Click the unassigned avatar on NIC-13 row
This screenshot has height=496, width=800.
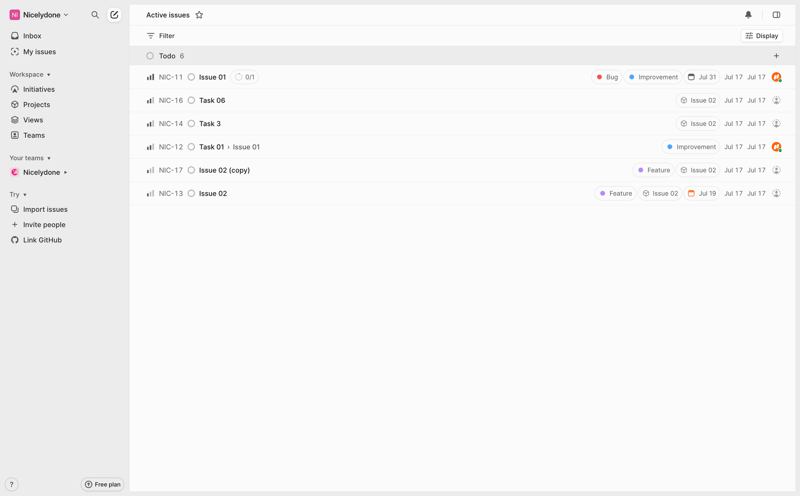click(776, 193)
